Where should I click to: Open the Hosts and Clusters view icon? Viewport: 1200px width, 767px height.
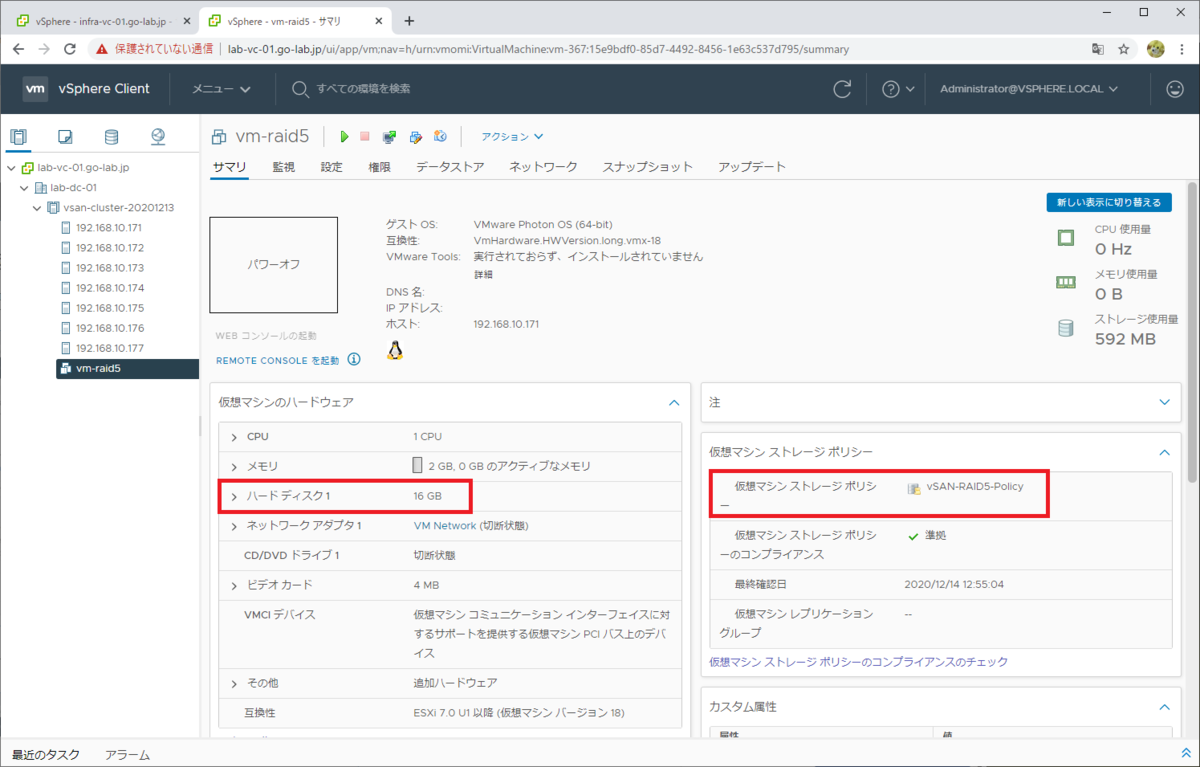[19, 137]
